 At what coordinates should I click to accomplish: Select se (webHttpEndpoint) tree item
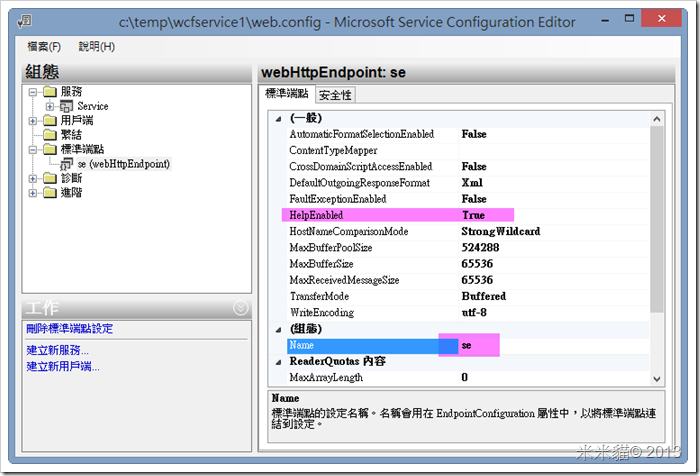[124, 164]
